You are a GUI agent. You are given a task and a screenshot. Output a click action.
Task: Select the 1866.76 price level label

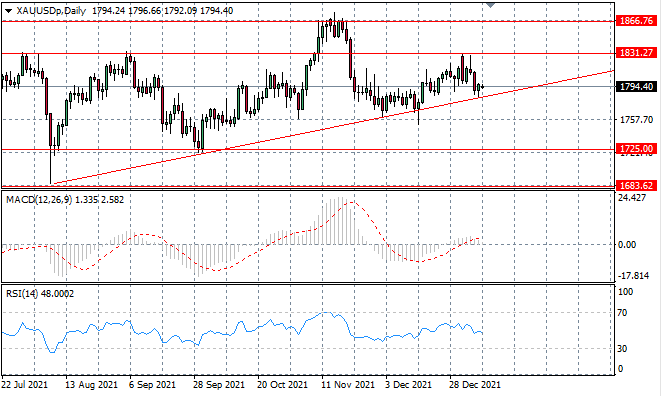tap(637, 20)
